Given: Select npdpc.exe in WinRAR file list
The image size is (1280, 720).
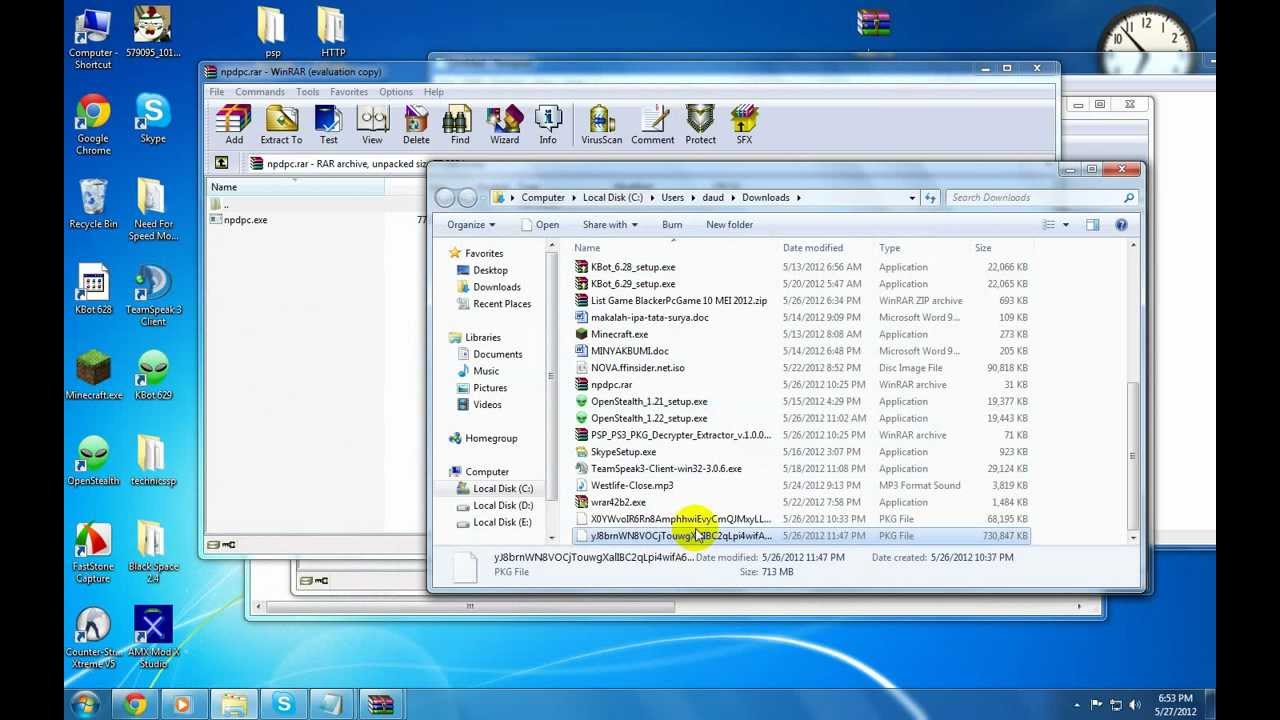Looking at the screenshot, I should pos(245,220).
